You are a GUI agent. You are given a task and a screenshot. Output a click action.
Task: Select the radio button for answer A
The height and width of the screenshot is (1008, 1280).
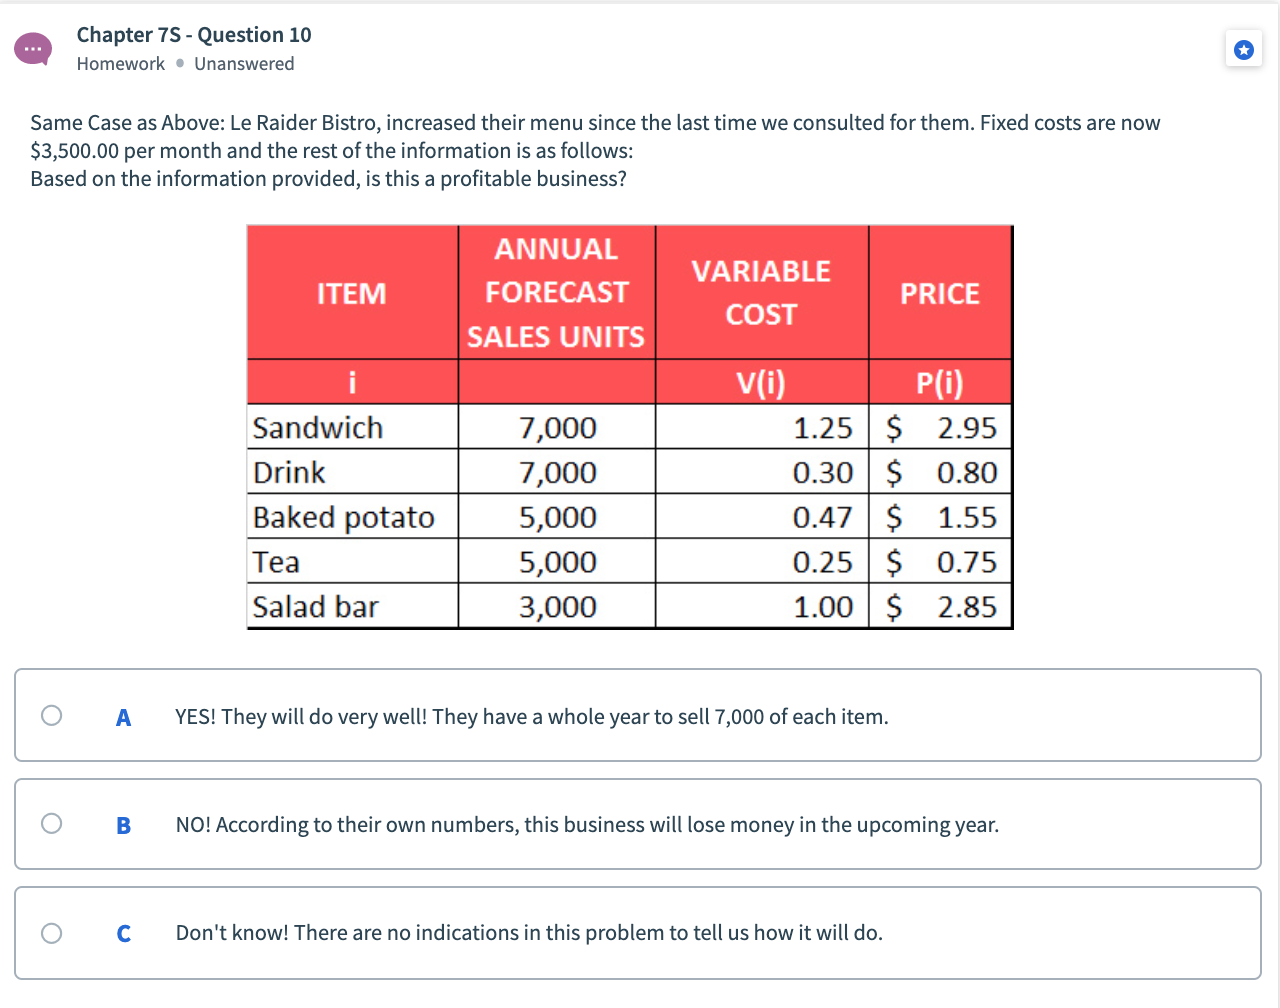click(x=52, y=715)
